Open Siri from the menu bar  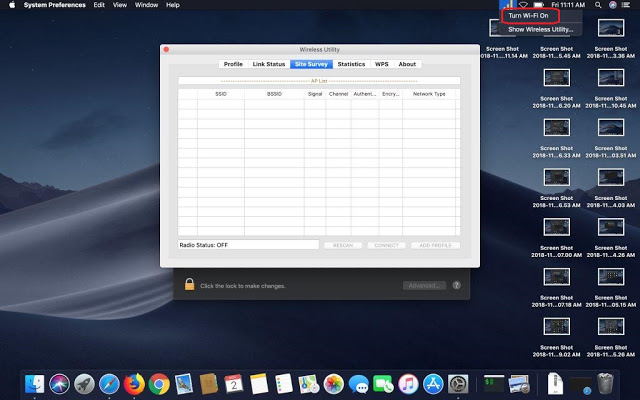coord(612,5)
